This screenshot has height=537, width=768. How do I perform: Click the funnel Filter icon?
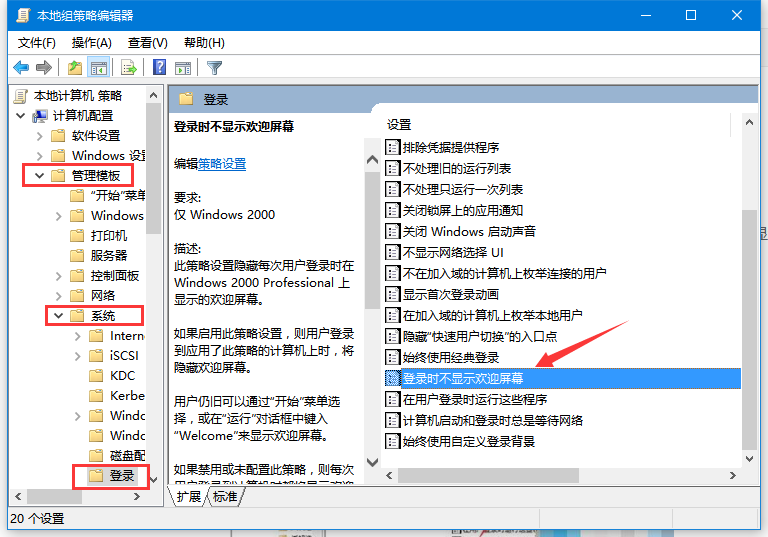[x=215, y=68]
